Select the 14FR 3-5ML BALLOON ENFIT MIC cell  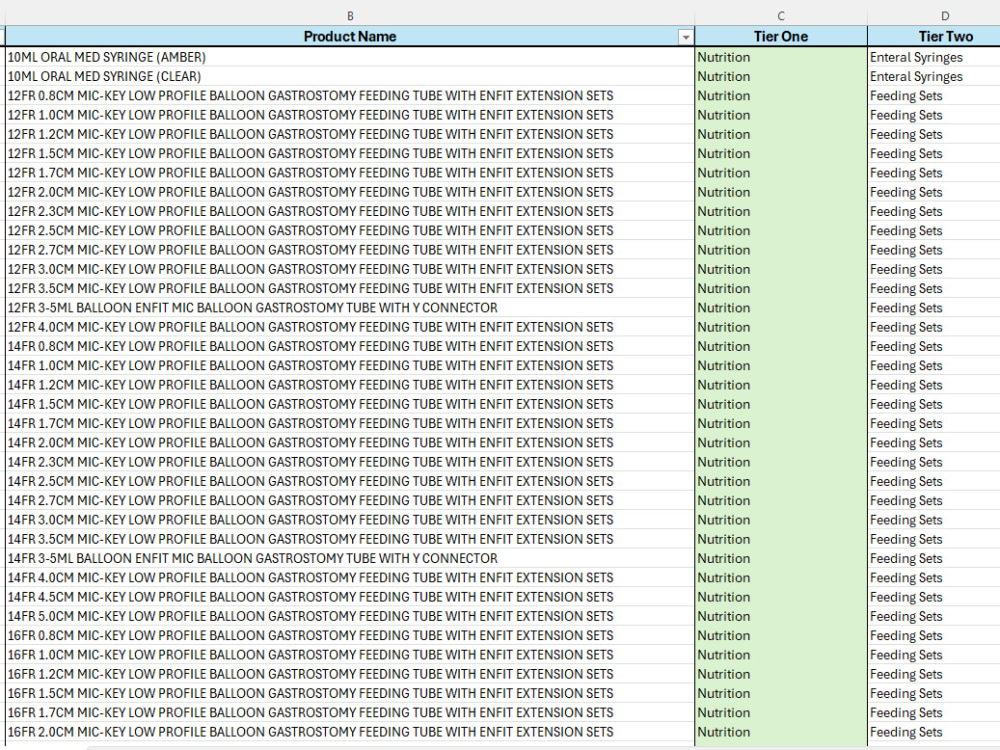click(349, 558)
